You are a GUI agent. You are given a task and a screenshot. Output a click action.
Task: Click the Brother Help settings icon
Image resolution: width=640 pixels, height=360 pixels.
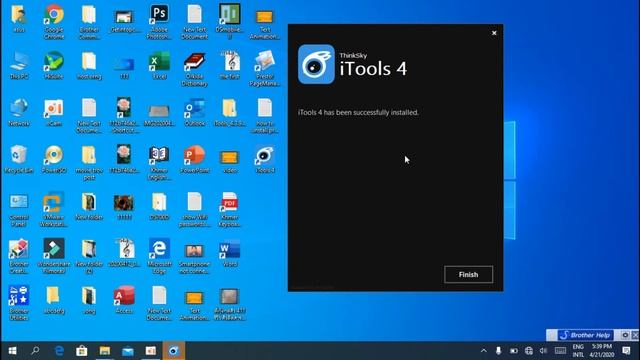pos(625,335)
